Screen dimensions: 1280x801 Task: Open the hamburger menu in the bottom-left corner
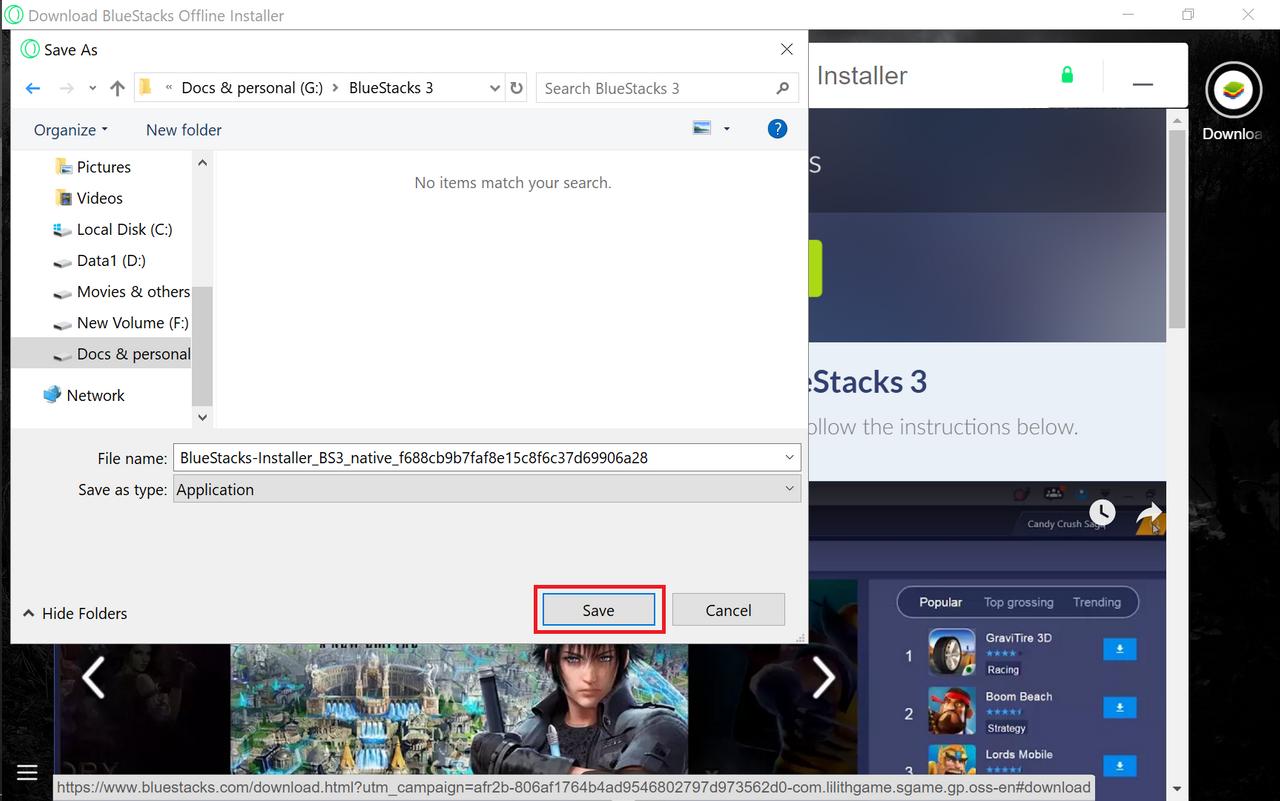tap(27, 771)
